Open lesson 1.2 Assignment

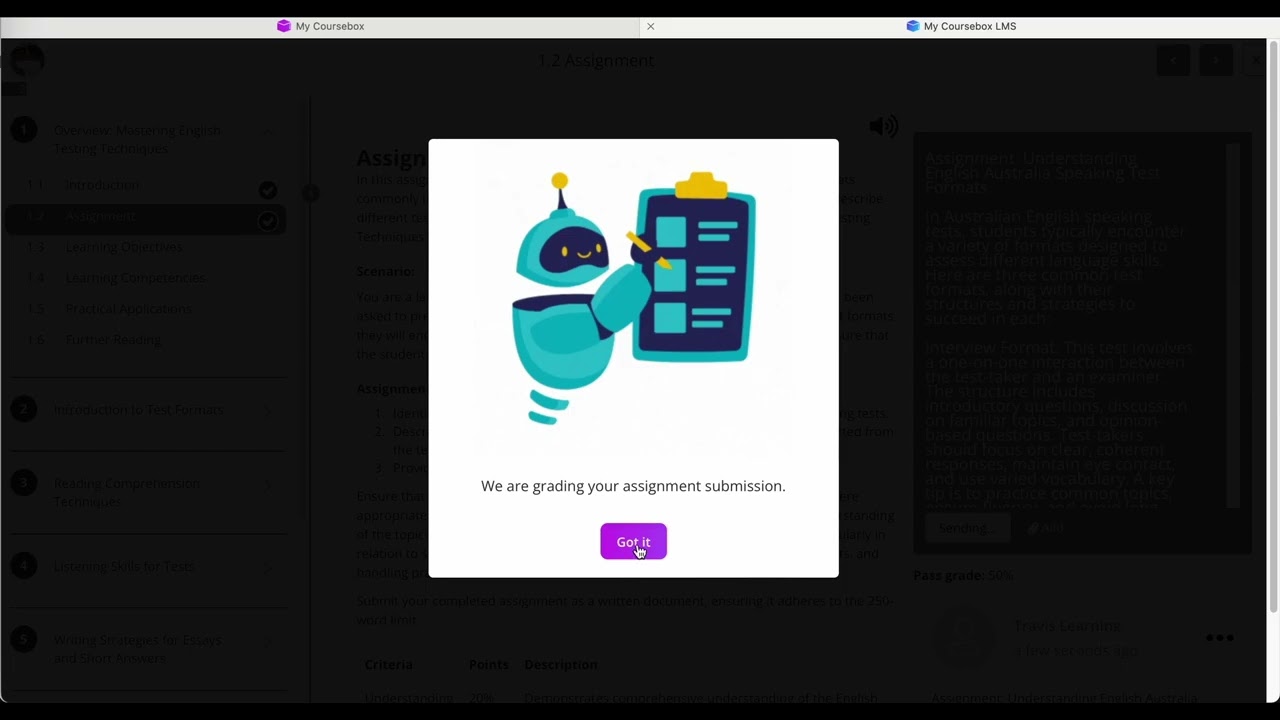(x=100, y=216)
